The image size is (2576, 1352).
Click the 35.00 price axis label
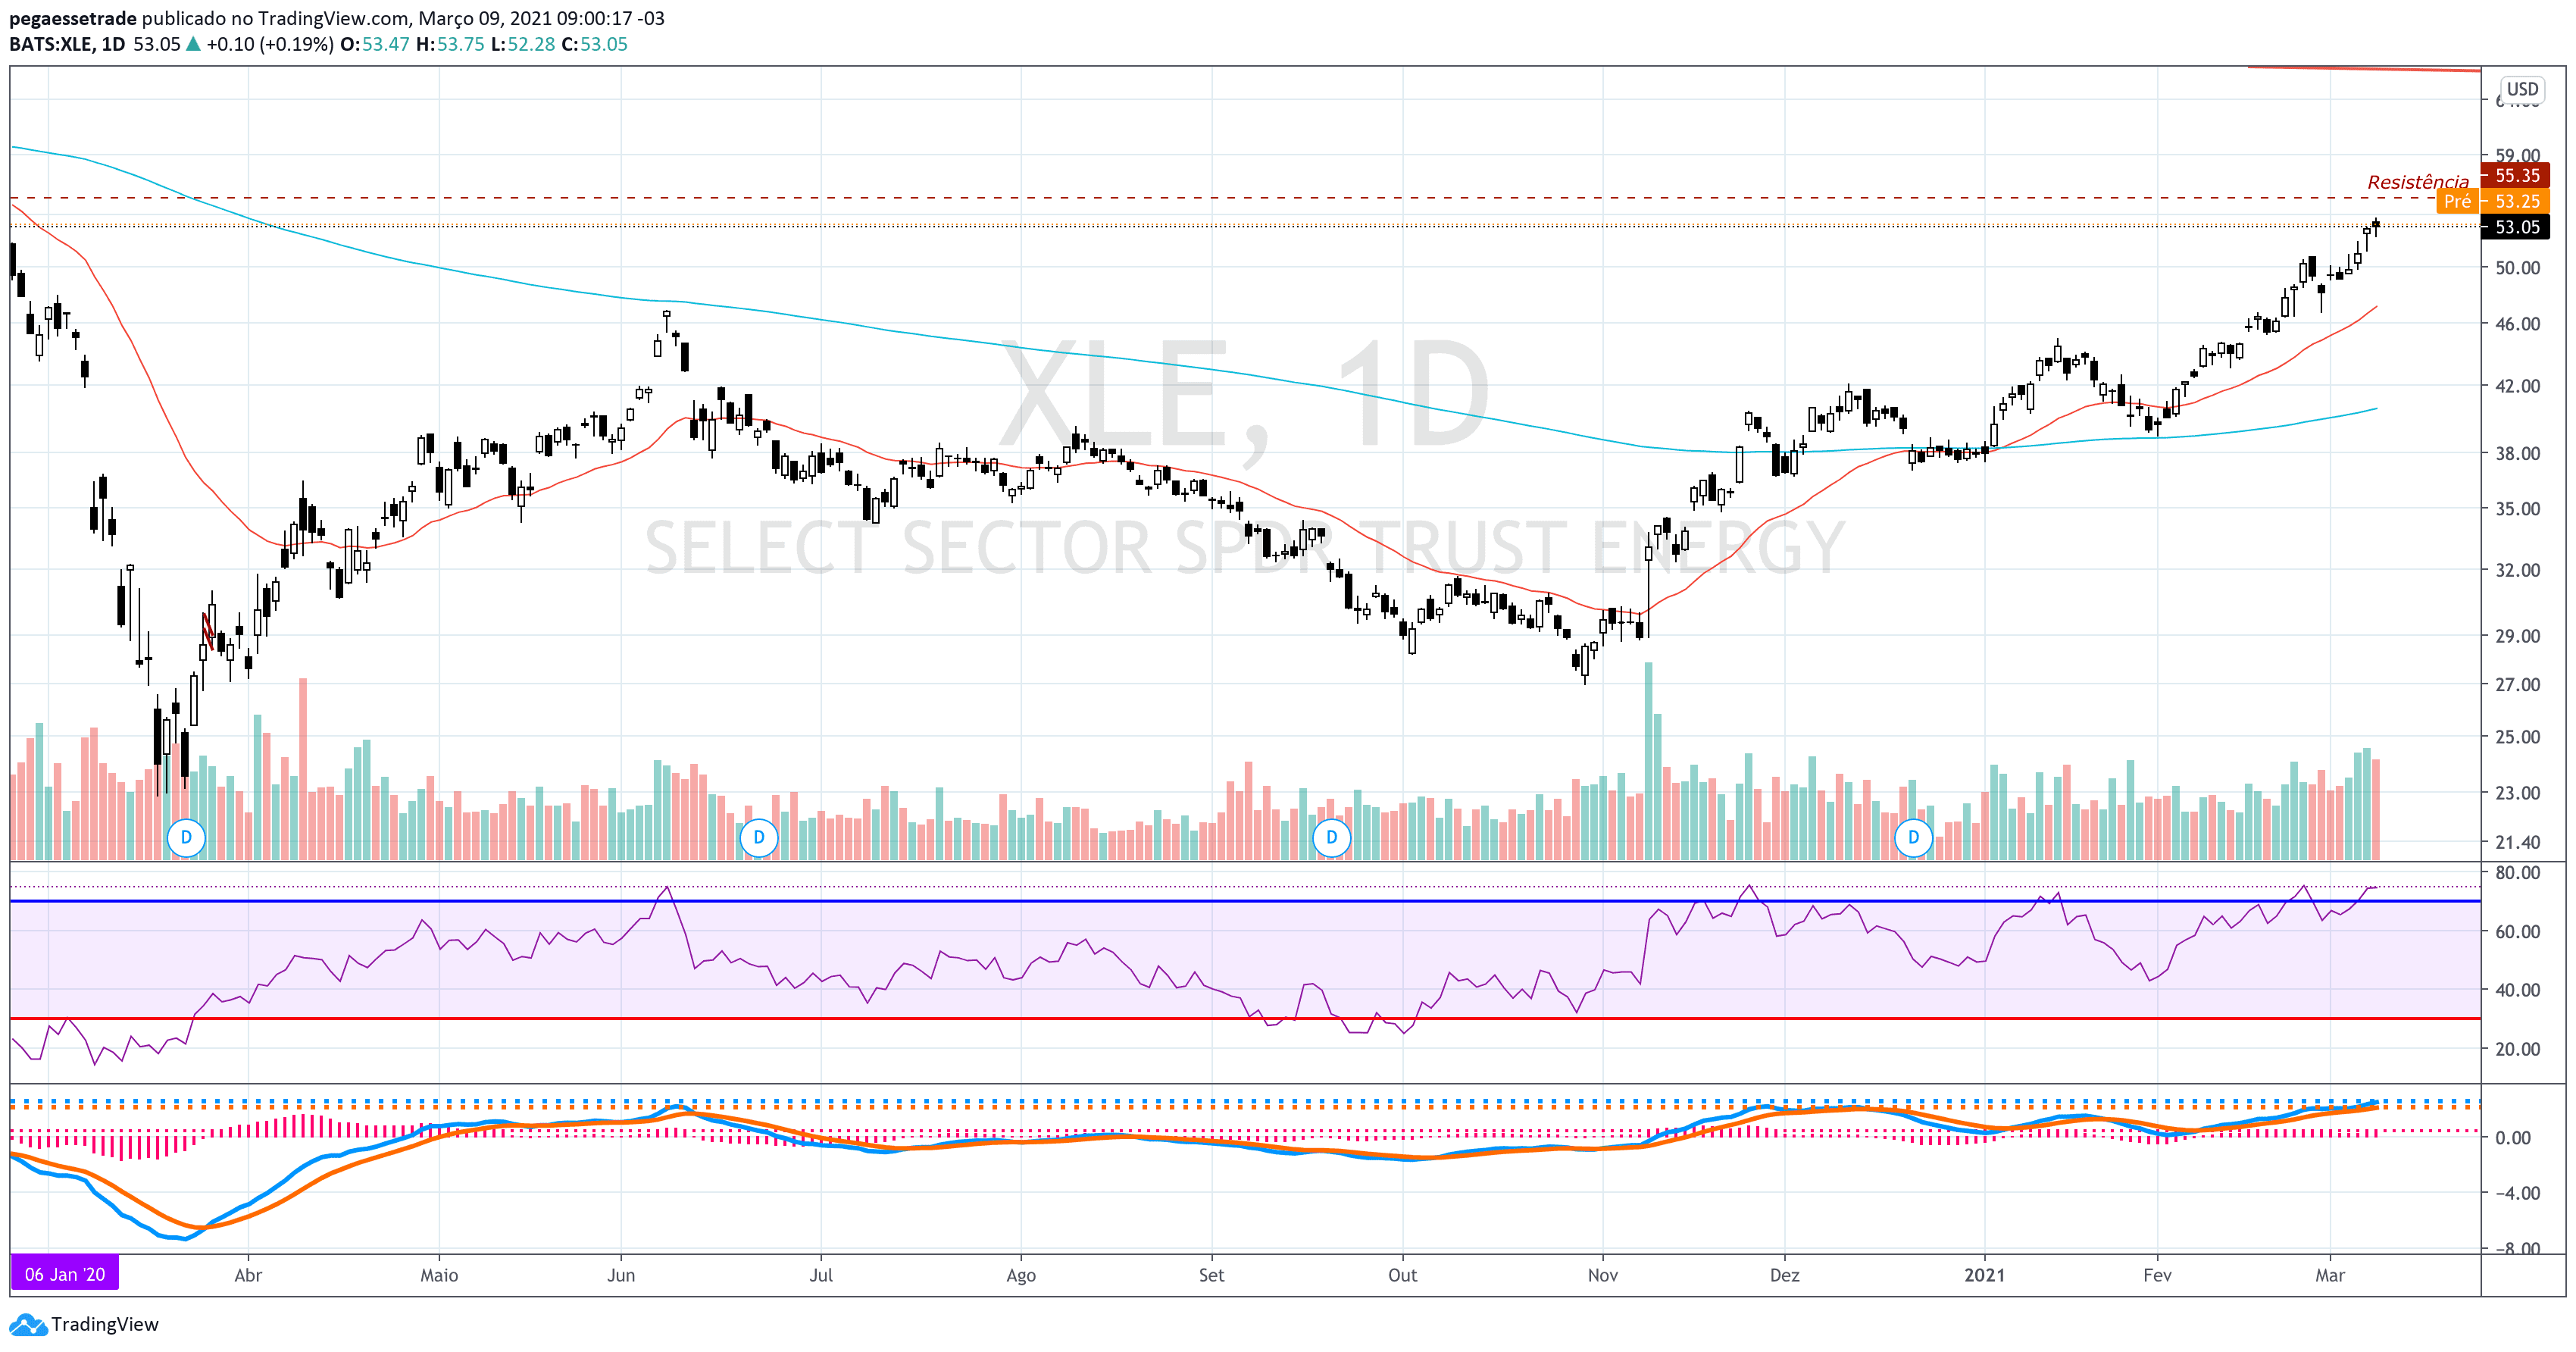coord(2517,509)
